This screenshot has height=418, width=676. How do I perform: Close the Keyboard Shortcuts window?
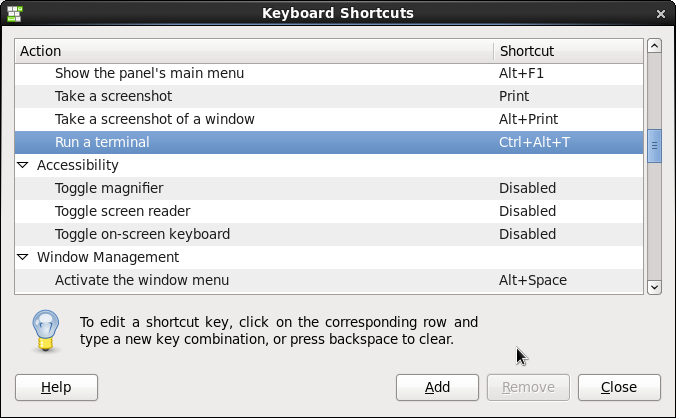(x=661, y=14)
